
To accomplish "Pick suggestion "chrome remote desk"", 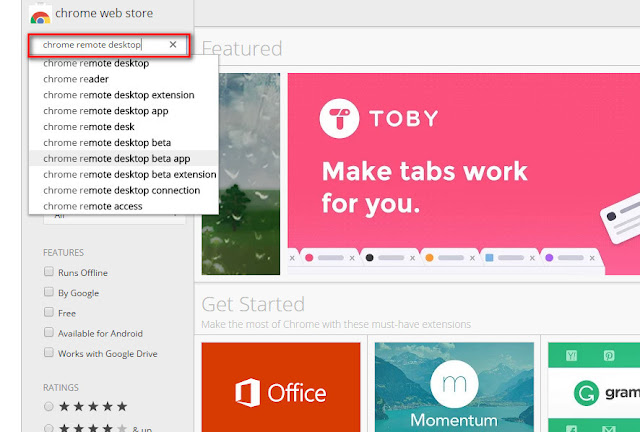I will tap(123, 127).
